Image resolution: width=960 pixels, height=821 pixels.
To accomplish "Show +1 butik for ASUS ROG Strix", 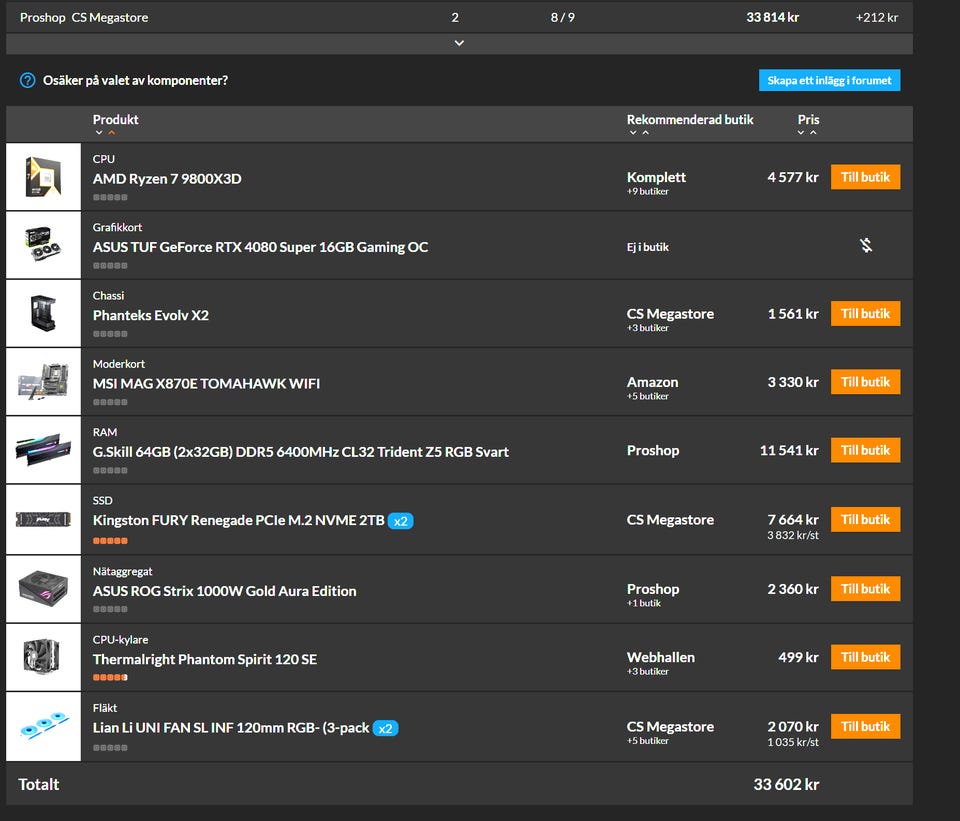I will (x=644, y=604).
